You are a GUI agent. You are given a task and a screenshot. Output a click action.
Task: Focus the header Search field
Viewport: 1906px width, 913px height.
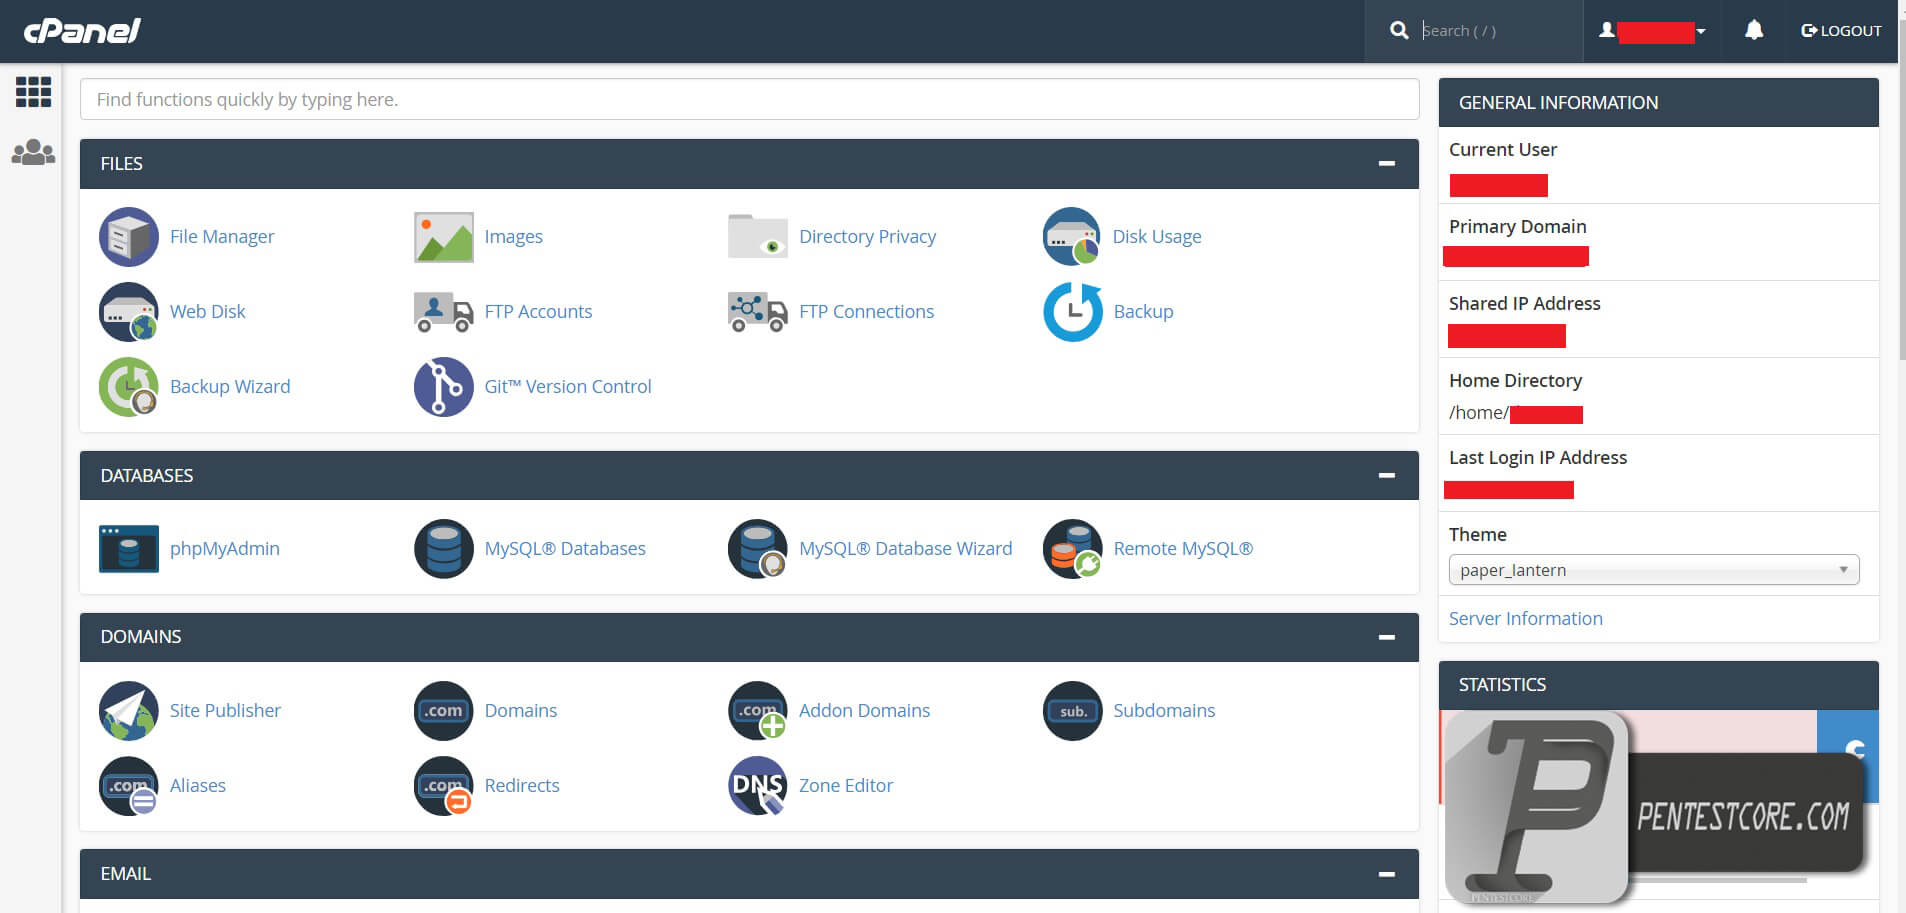click(x=1497, y=31)
